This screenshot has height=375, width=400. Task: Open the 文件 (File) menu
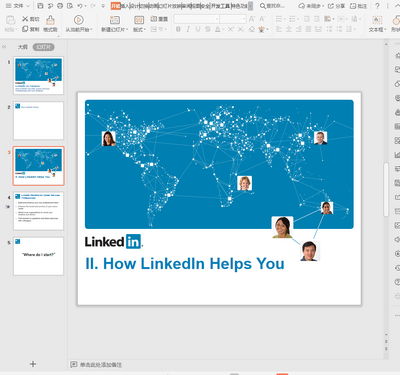(x=15, y=6)
